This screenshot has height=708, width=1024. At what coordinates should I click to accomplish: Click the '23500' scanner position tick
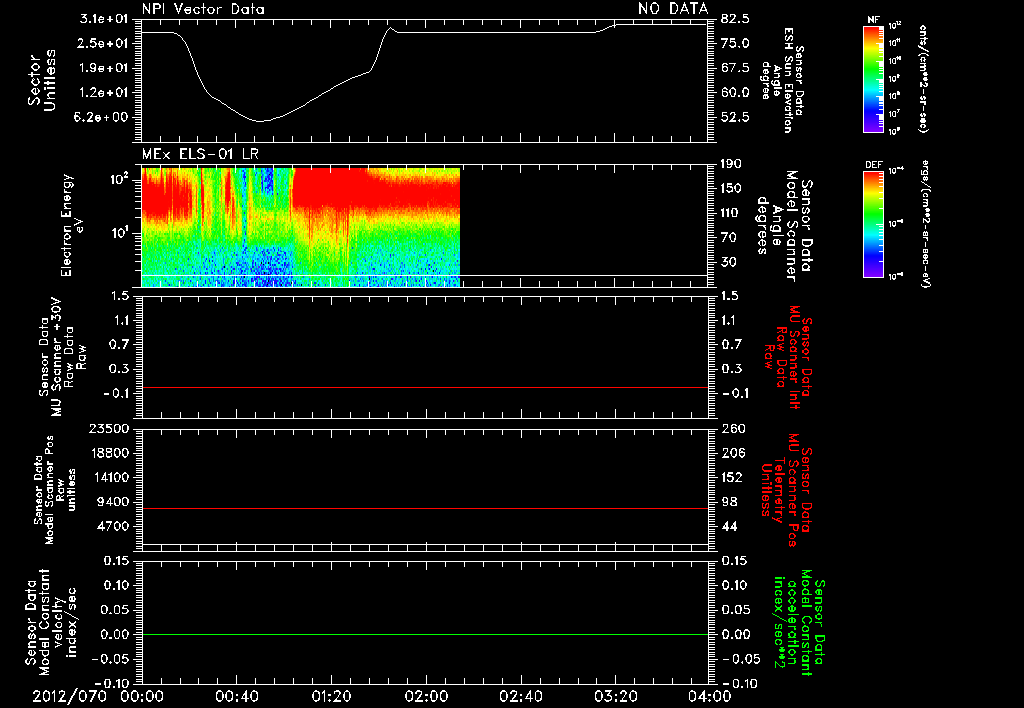point(108,428)
